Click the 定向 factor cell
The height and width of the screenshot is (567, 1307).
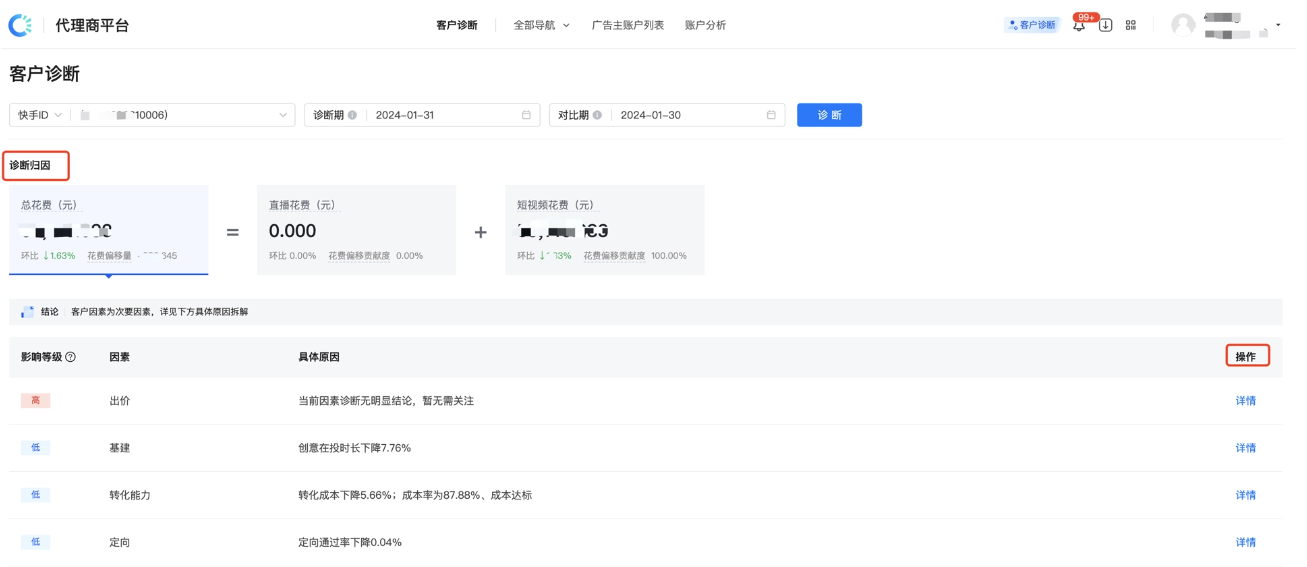(120, 542)
